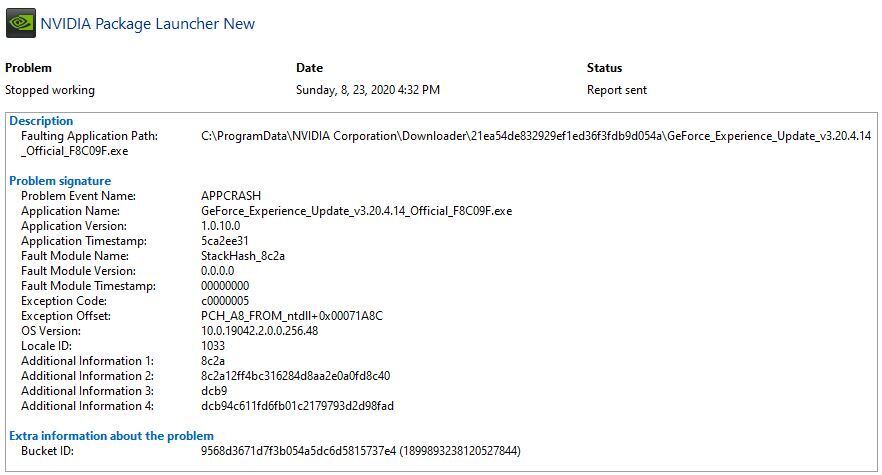Select the Locale ID 1033 value
882x475 pixels.
click(213, 346)
